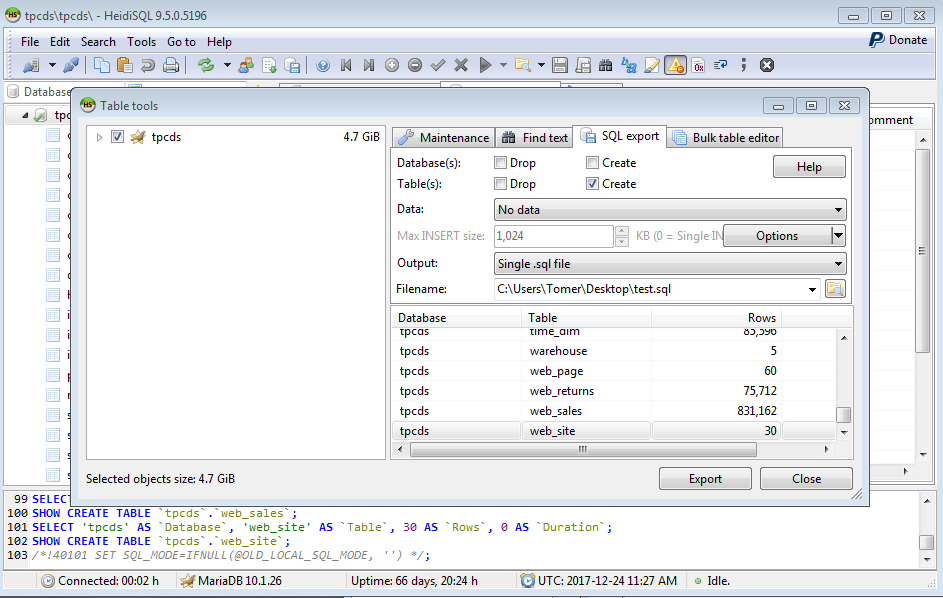Viewport: 943px width, 598px height.
Task: Click the Export database as SQL toolbar icon
Action: click(292, 65)
